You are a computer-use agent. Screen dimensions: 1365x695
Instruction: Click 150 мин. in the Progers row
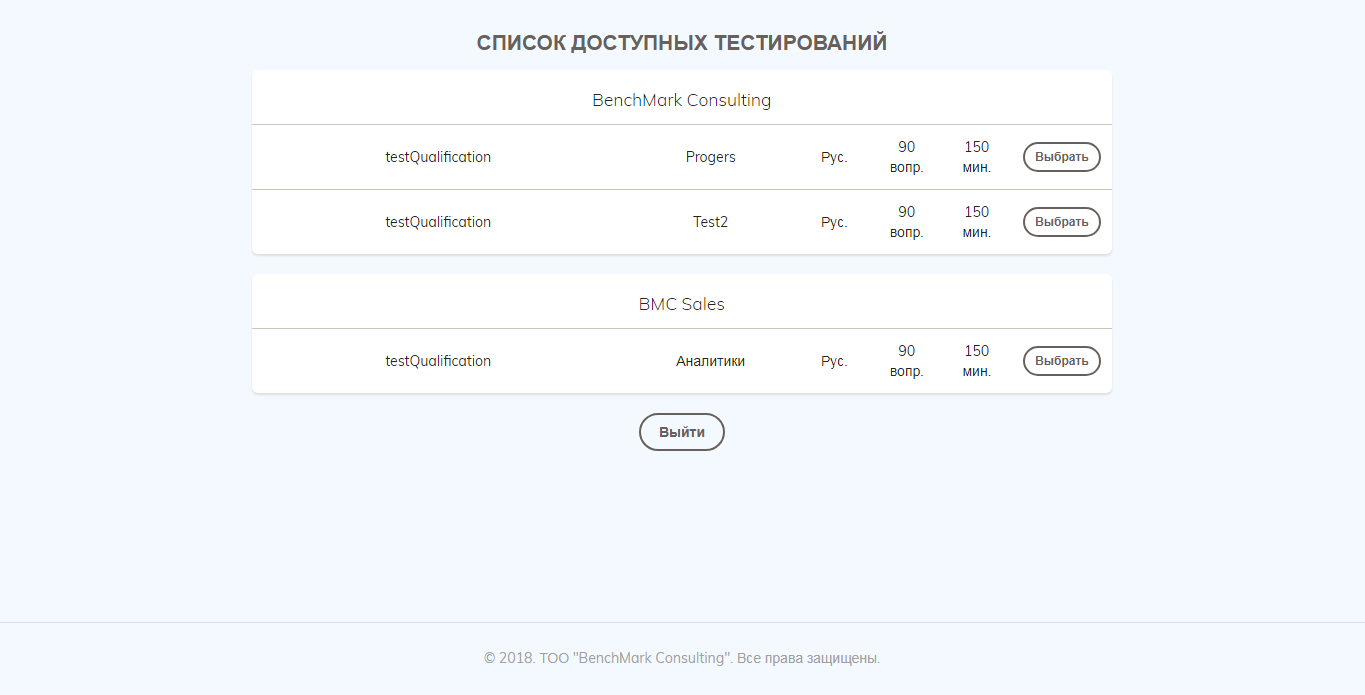pos(977,157)
